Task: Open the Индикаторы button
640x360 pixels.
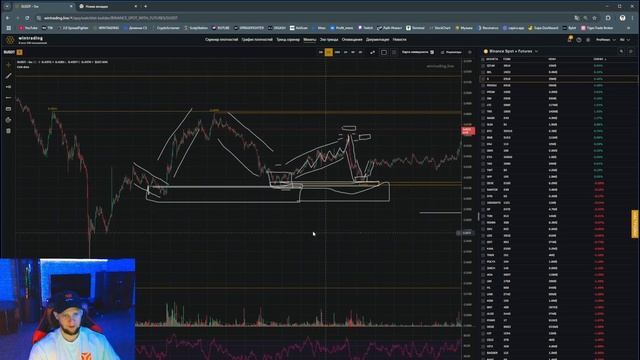Action: [x=451, y=52]
